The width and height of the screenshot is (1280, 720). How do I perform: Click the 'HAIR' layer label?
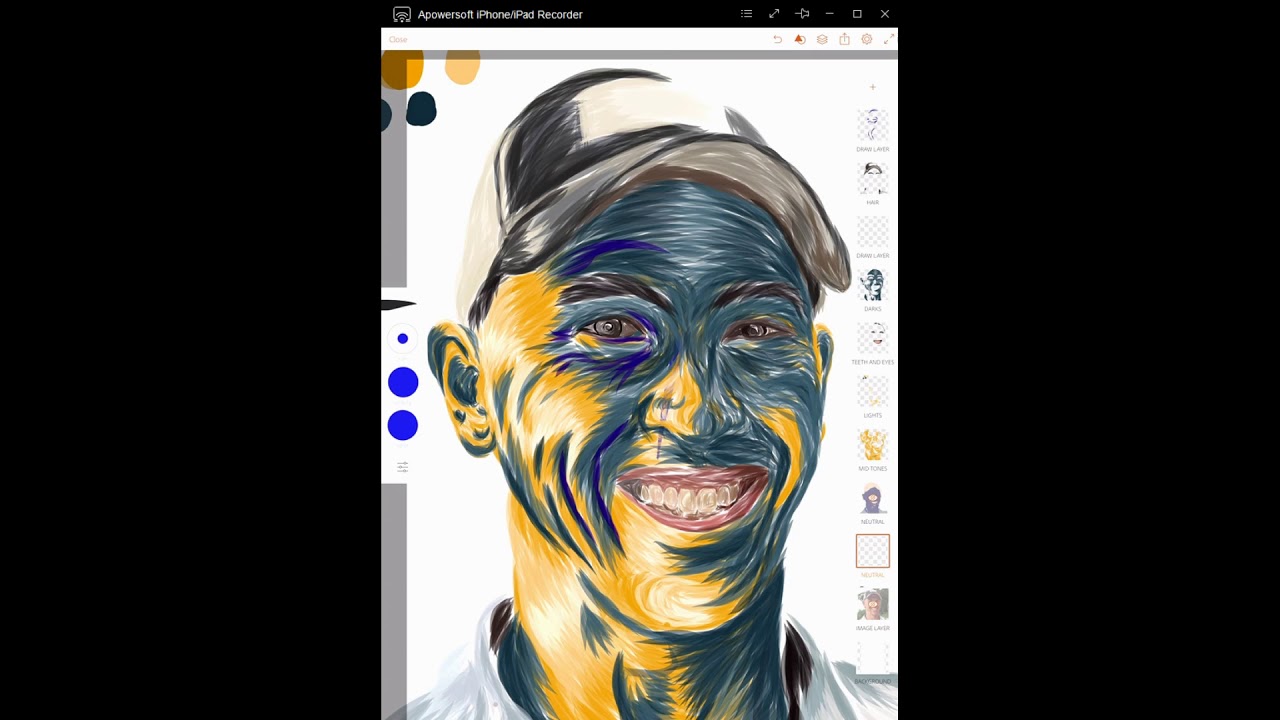click(x=873, y=203)
